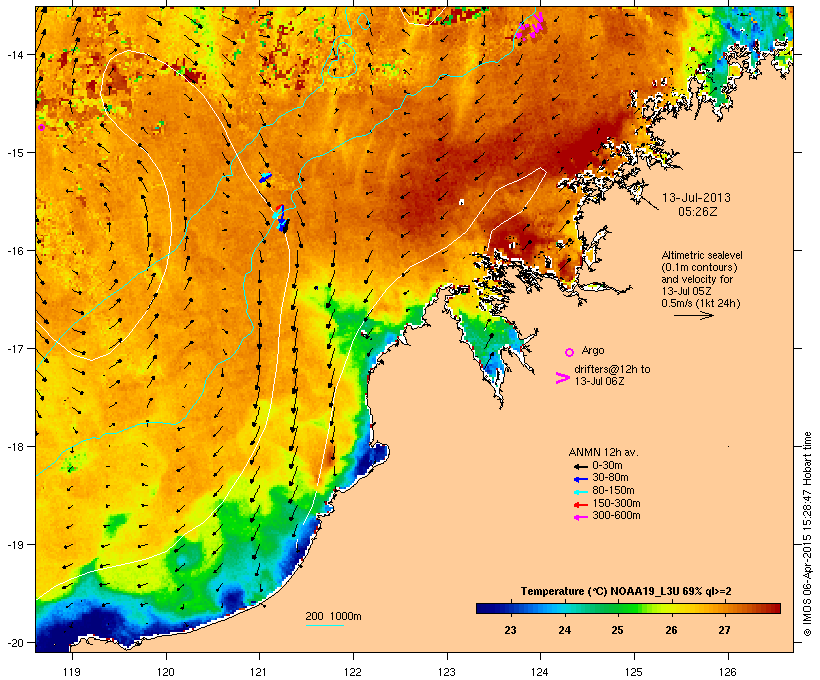Click the drifters@12h to label

click(612, 369)
